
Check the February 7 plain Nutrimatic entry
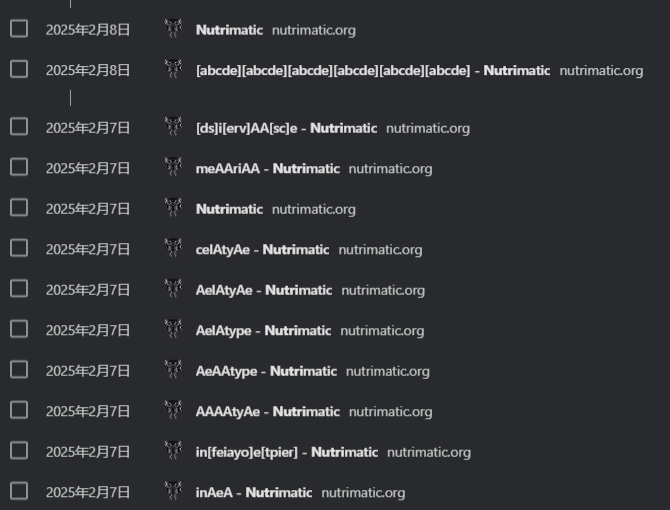tap(19, 208)
